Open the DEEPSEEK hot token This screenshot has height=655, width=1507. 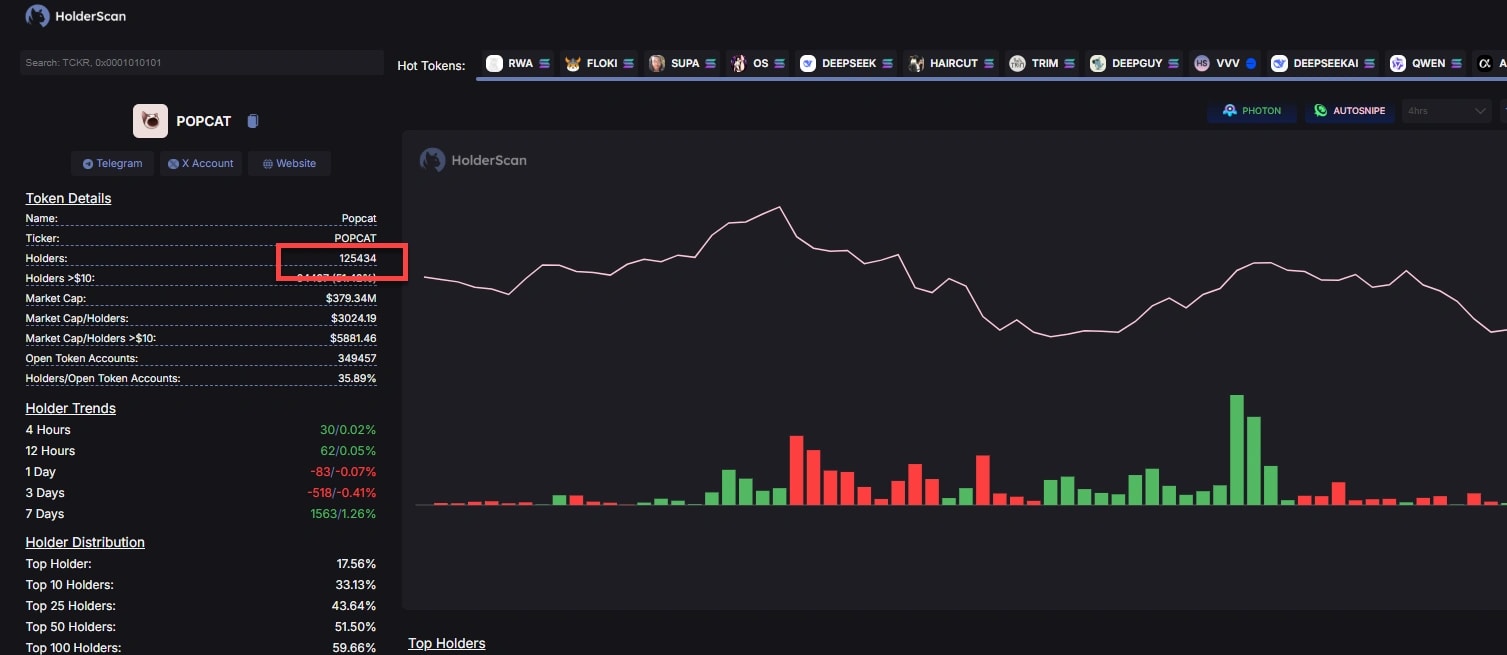[847, 63]
